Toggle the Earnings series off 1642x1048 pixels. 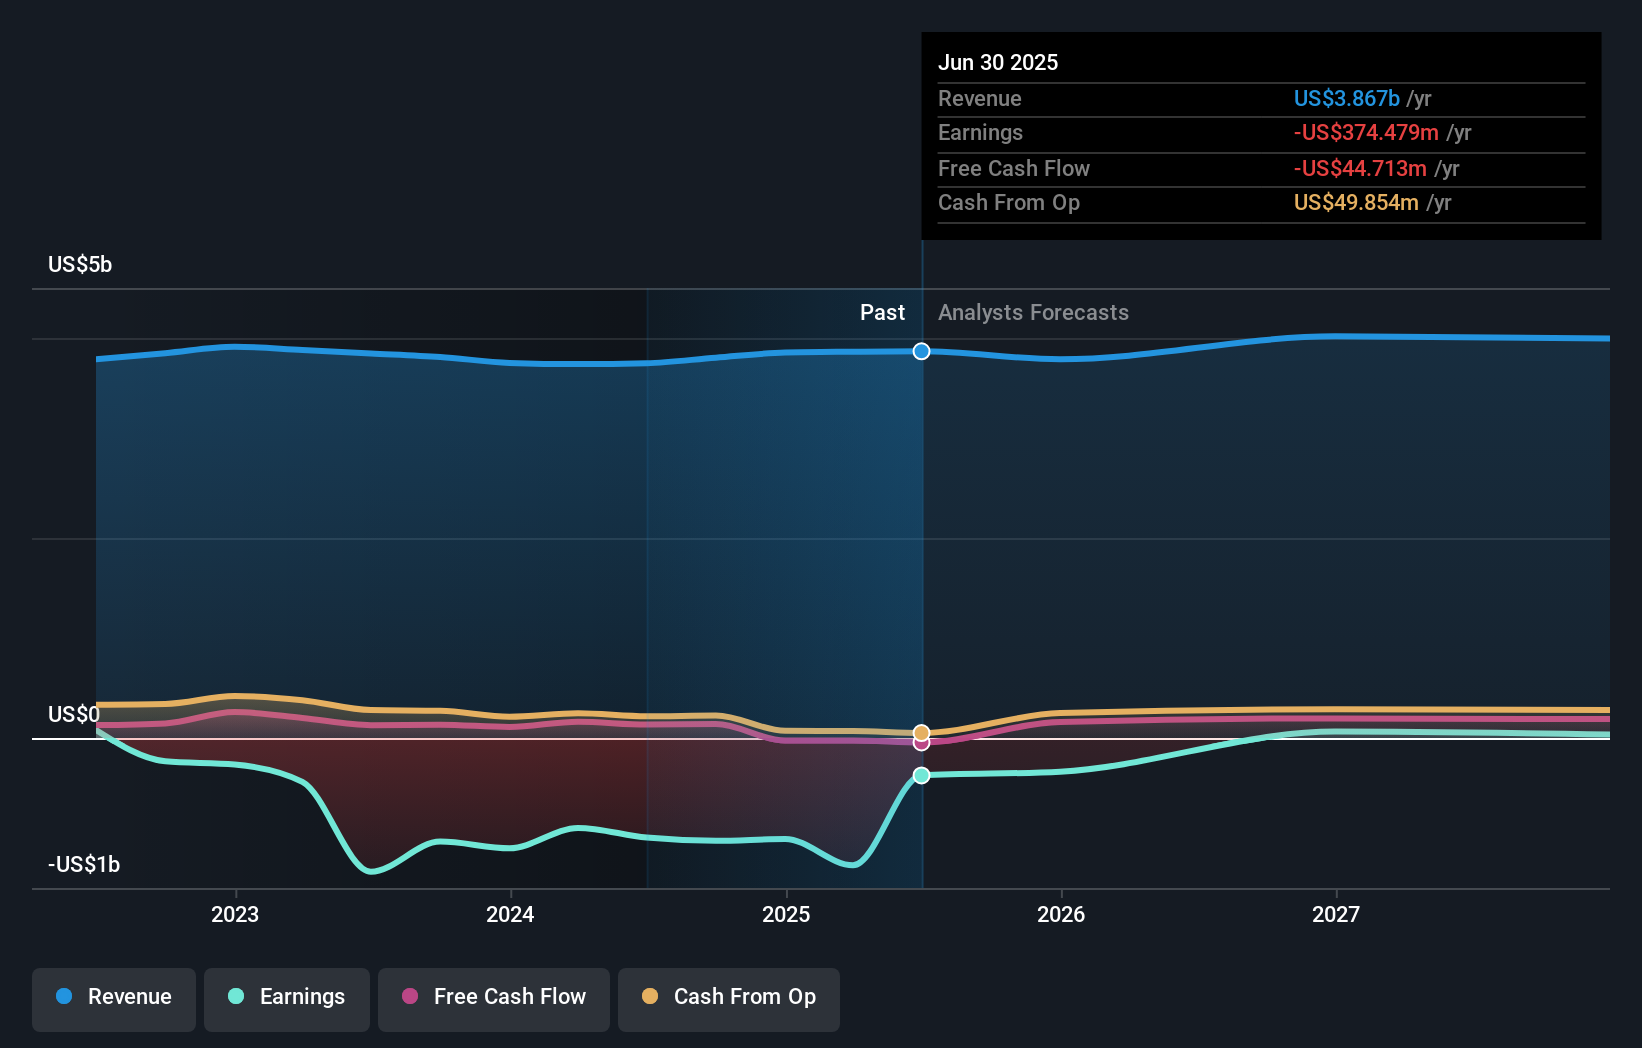point(287,997)
